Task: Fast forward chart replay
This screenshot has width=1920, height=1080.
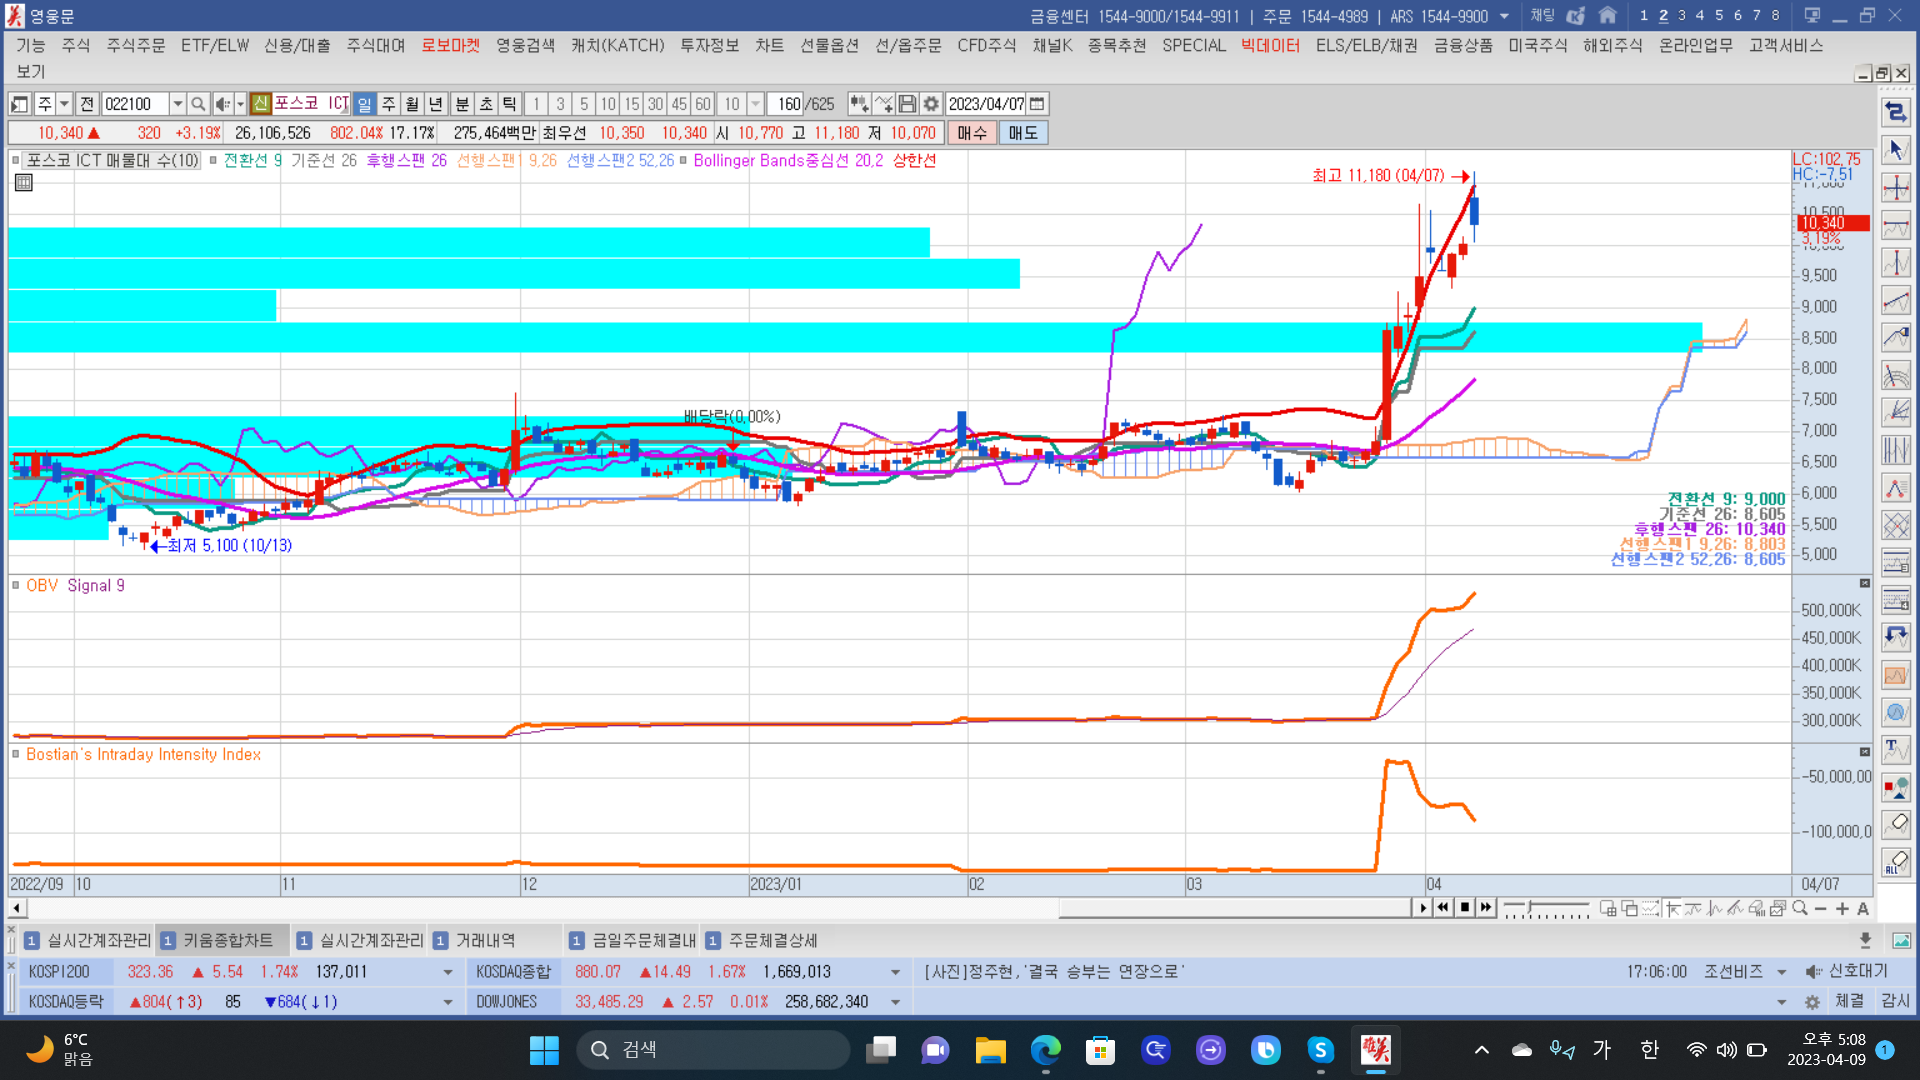Action: point(1486,908)
